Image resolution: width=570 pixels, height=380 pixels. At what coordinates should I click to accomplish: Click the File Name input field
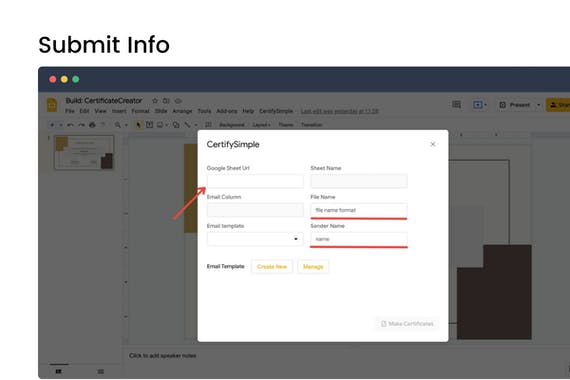(x=359, y=210)
